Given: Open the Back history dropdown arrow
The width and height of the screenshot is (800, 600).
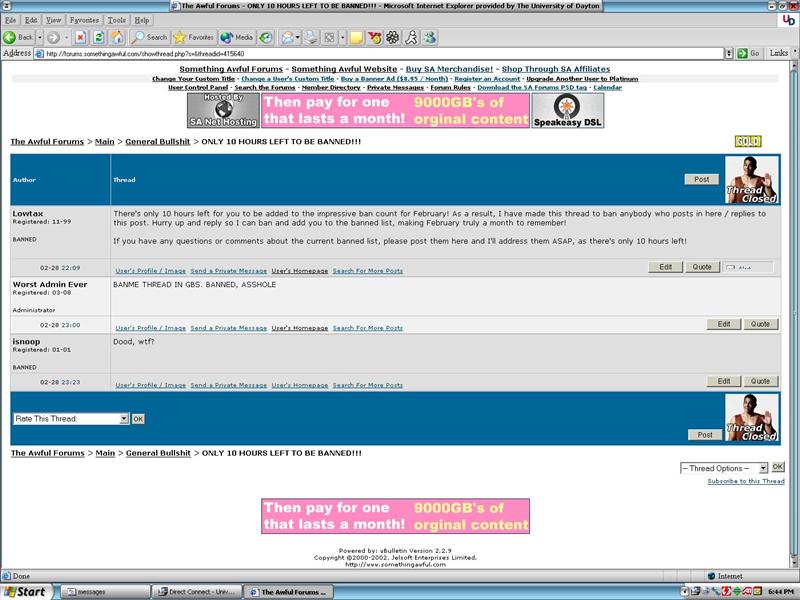Looking at the screenshot, I should click(x=40, y=37).
